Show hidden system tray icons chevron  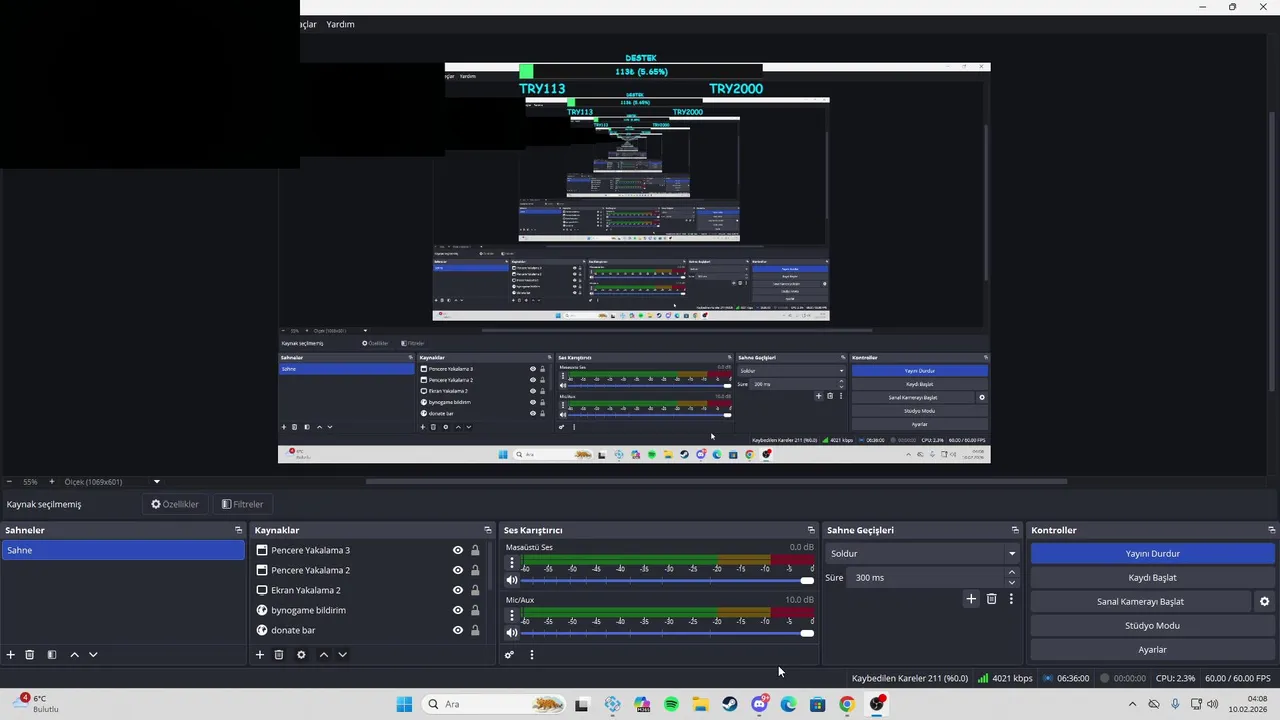click(1132, 704)
